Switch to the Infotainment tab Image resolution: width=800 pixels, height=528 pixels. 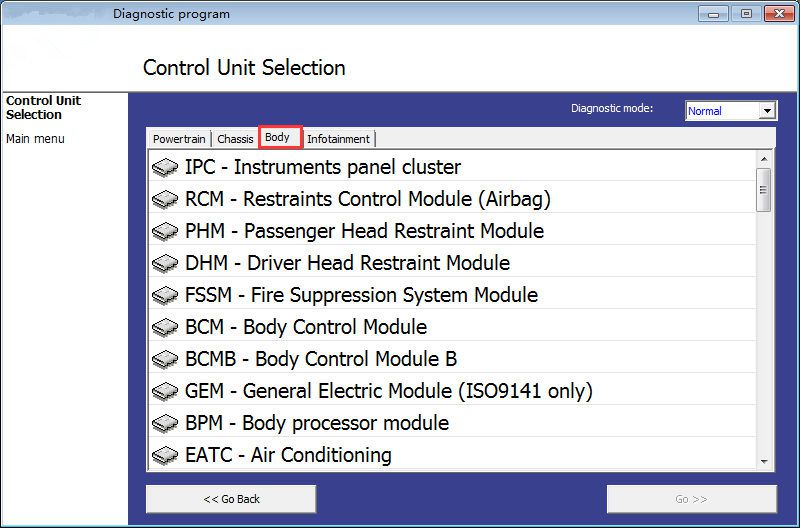(x=338, y=139)
